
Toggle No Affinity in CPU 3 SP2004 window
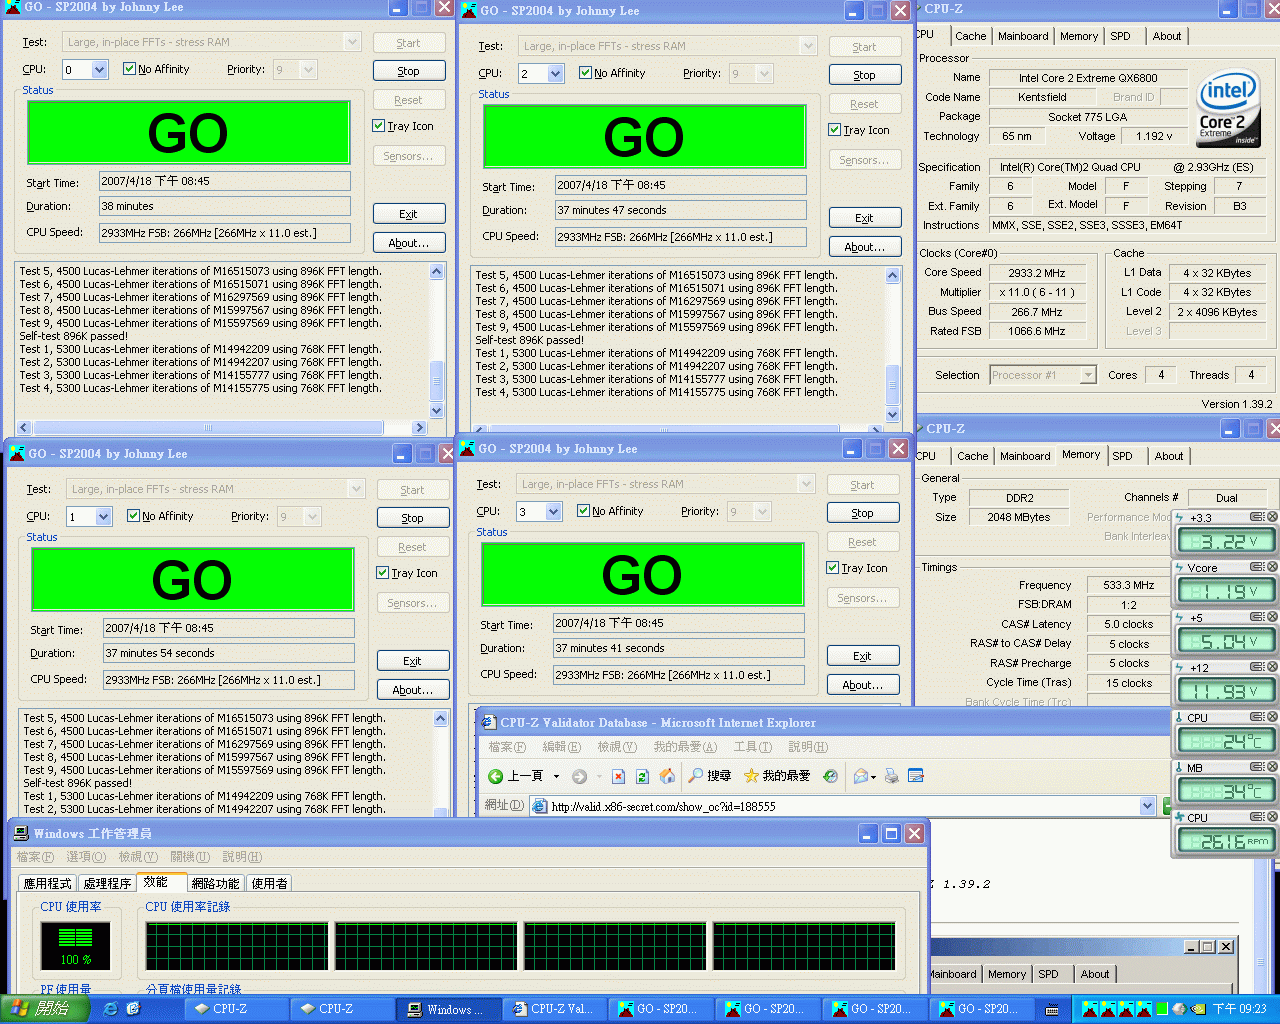[x=584, y=511]
